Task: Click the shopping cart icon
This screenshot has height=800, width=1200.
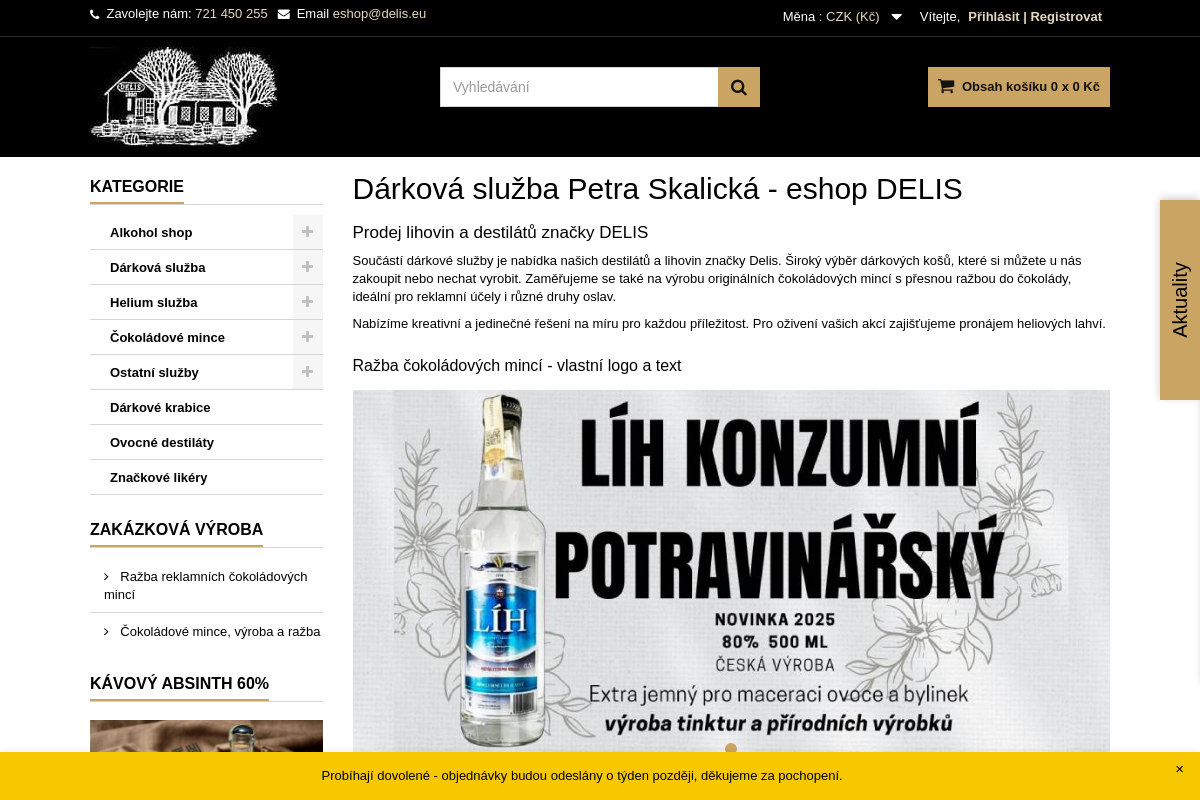Action: [x=946, y=86]
